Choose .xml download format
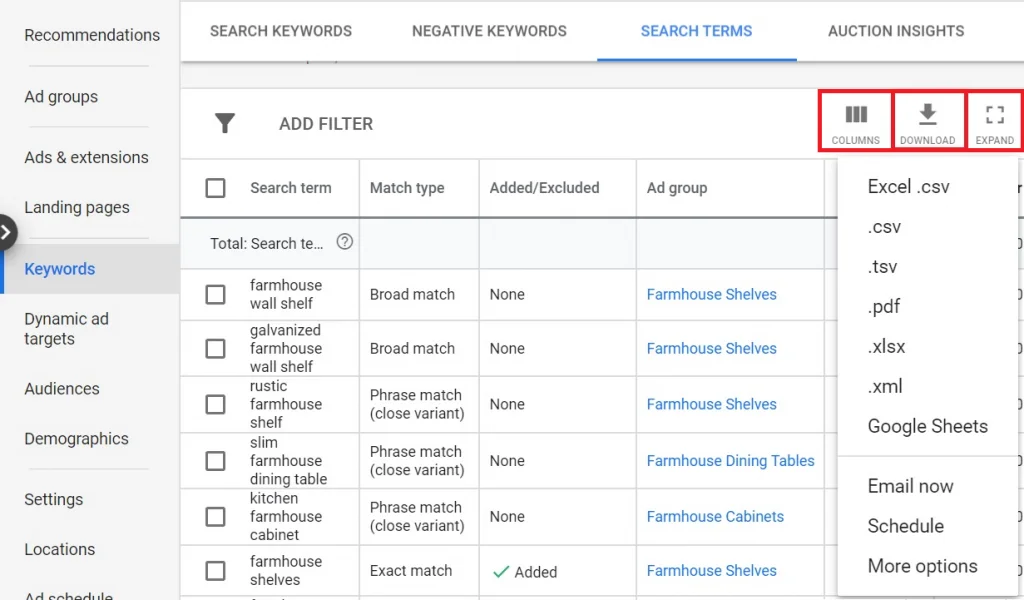This screenshot has height=600, width=1024. [x=885, y=386]
